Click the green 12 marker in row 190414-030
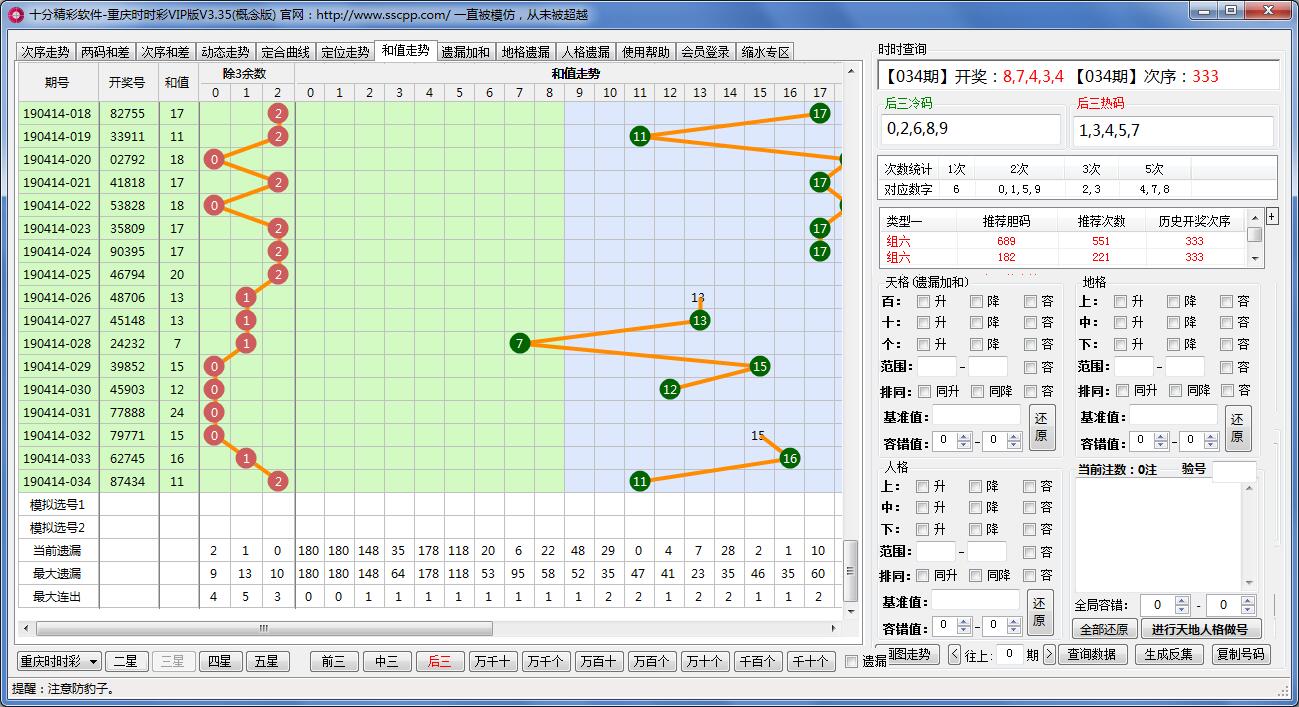 tap(670, 389)
